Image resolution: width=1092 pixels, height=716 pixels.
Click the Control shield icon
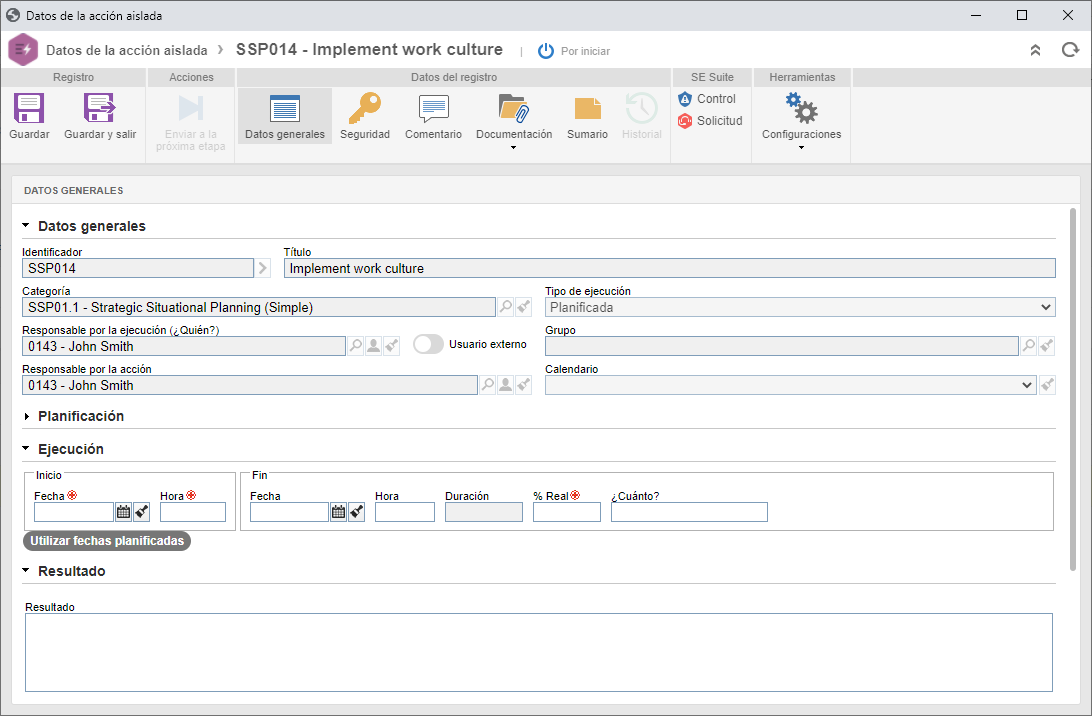click(685, 99)
